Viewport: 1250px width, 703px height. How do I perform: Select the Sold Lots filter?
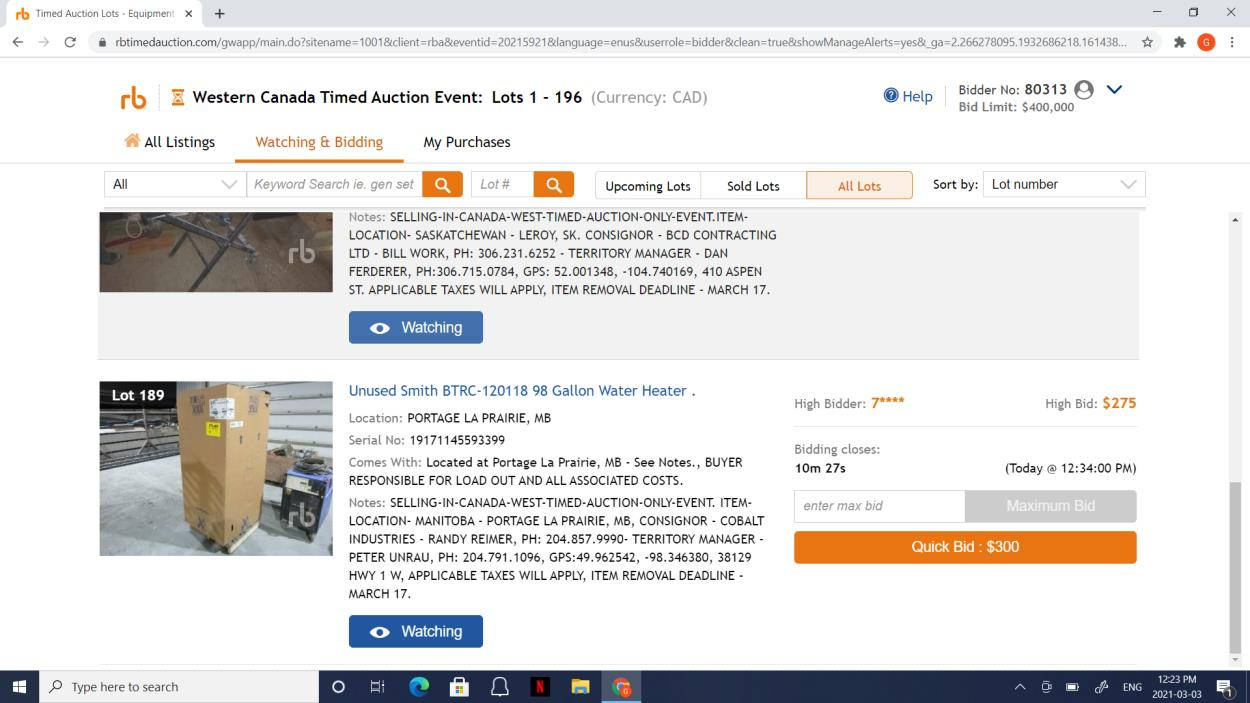pyautogui.click(x=753, y=186)
